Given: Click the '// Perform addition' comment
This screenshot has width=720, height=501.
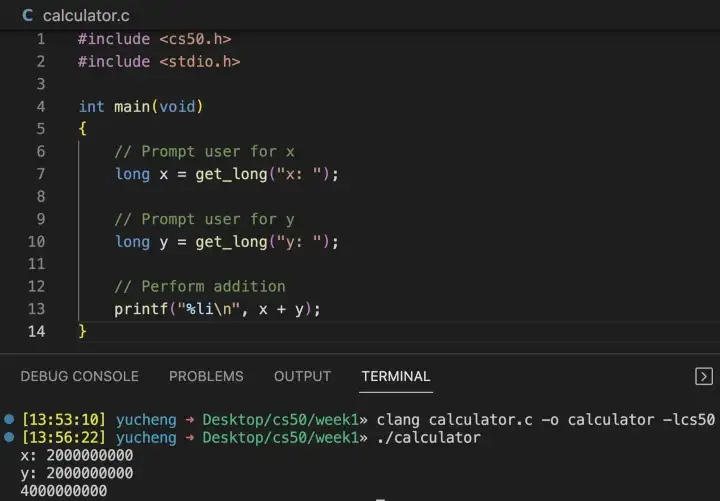Looking at the screenshot, I should [x=200, y=287].
